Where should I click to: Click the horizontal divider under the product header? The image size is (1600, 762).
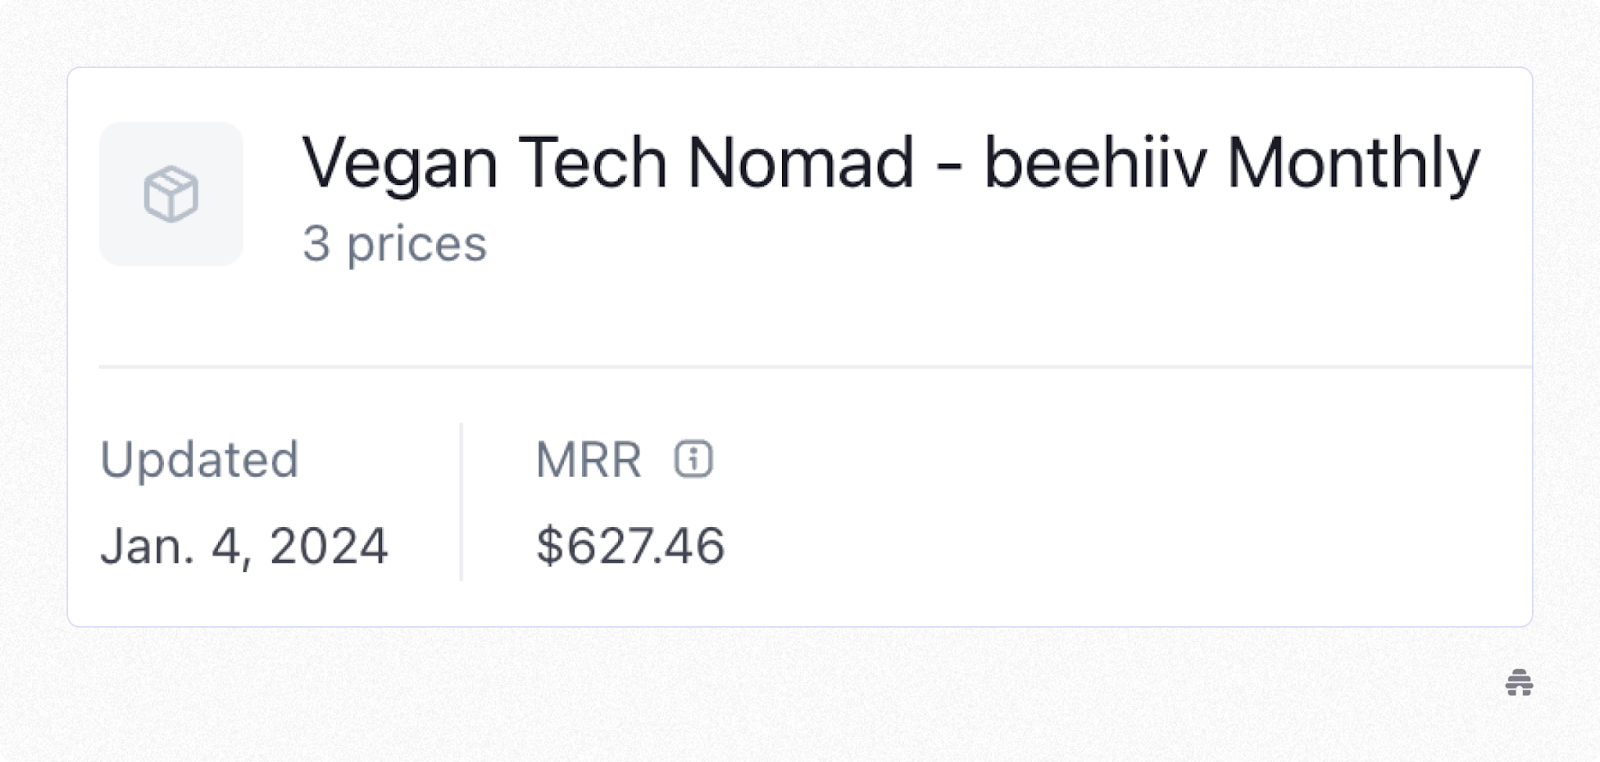pyautogui.click(x=800, y=367)
